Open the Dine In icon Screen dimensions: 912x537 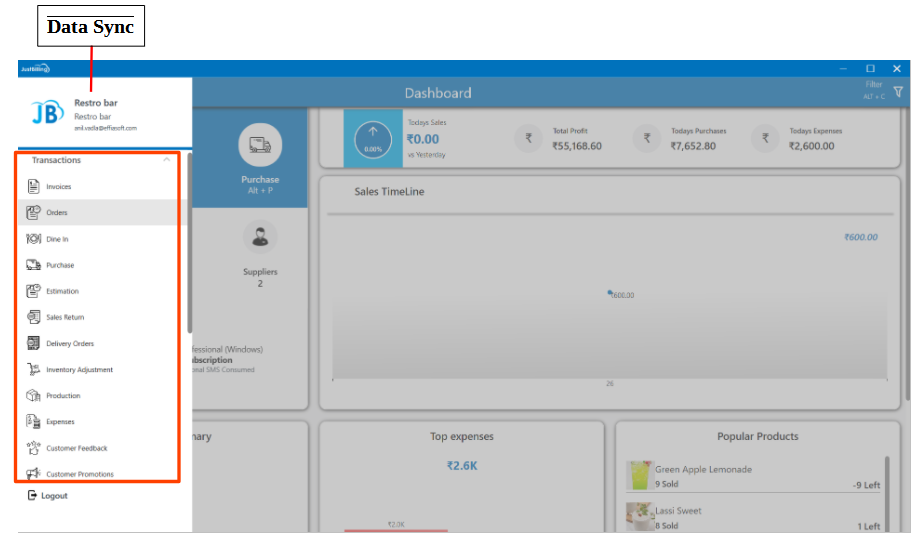pyautogui.click(x=33, y=239)
